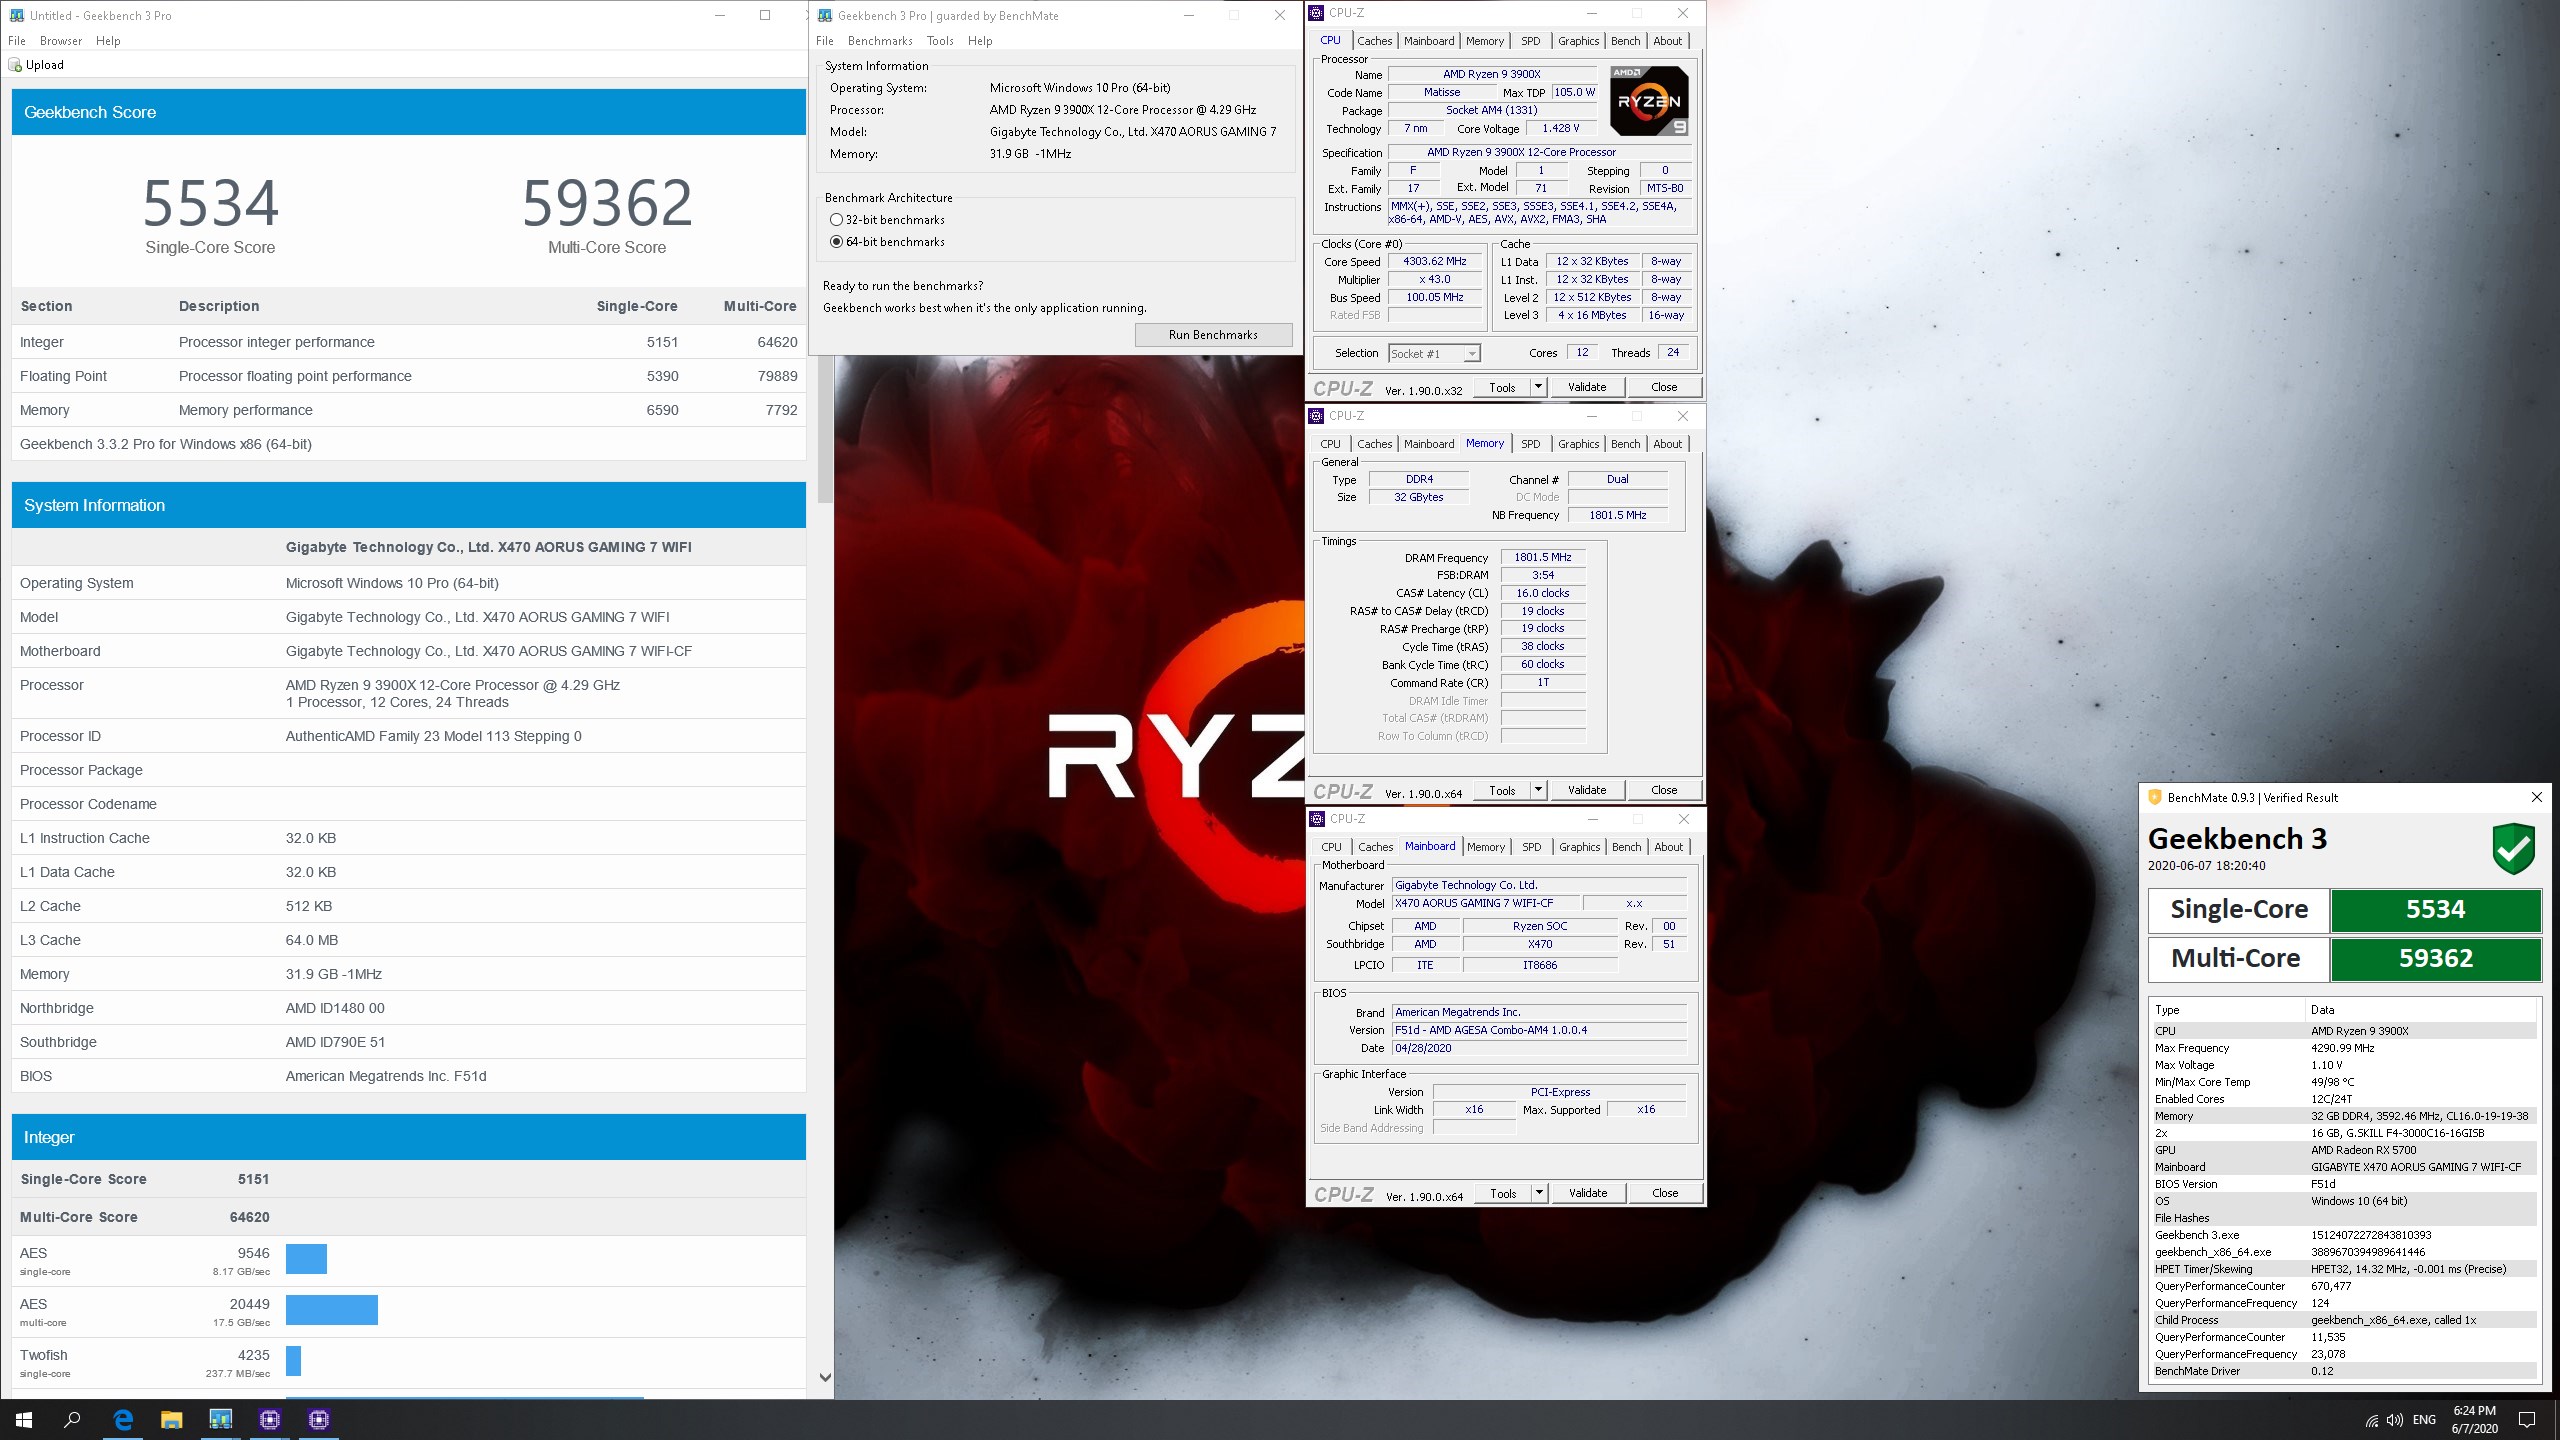Image resolution: width=2560 pixels, height=1440 pixels.
Task: Click Tools button in Memory CPU-Z window
Action: tap(1502, 790)
